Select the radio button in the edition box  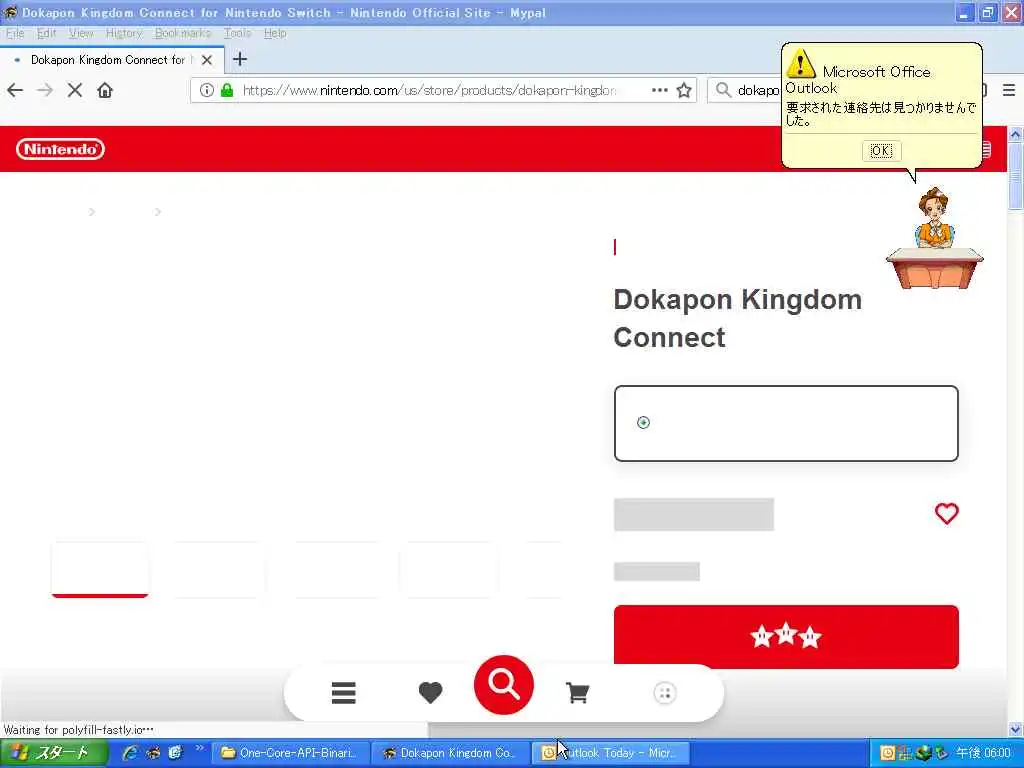[643, 423]
